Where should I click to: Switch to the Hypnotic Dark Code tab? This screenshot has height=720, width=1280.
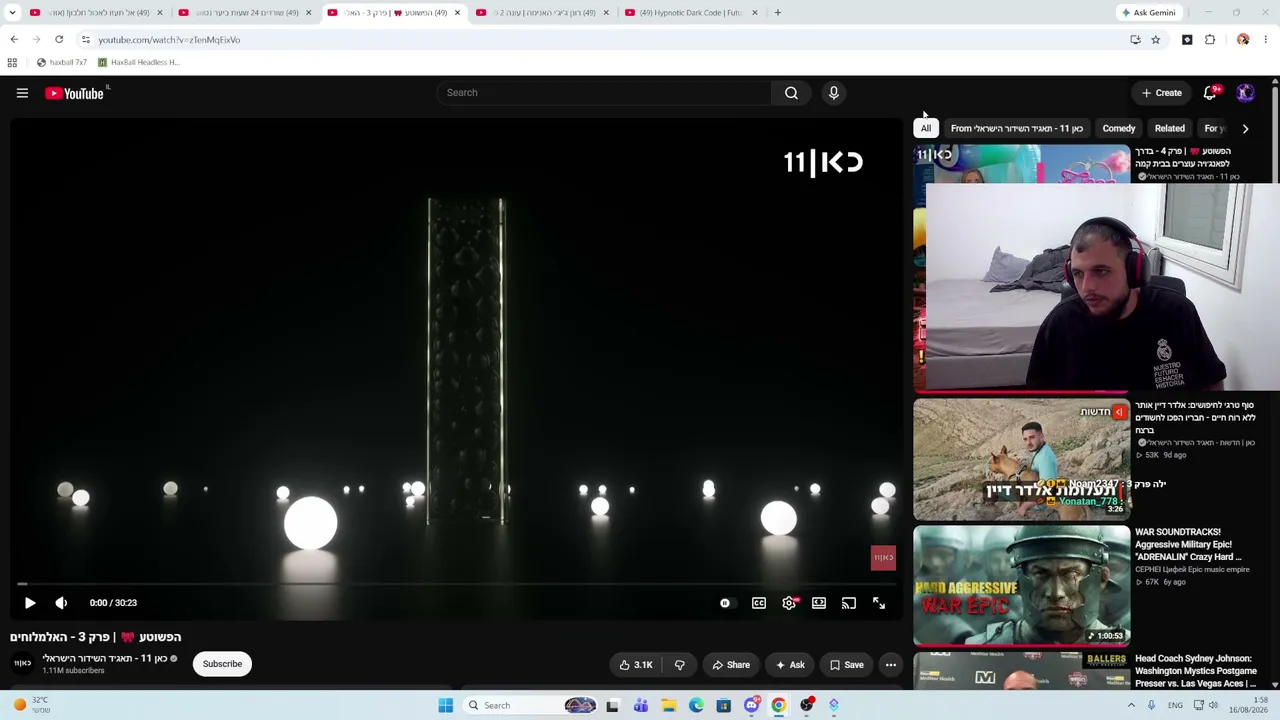(691, 13)
